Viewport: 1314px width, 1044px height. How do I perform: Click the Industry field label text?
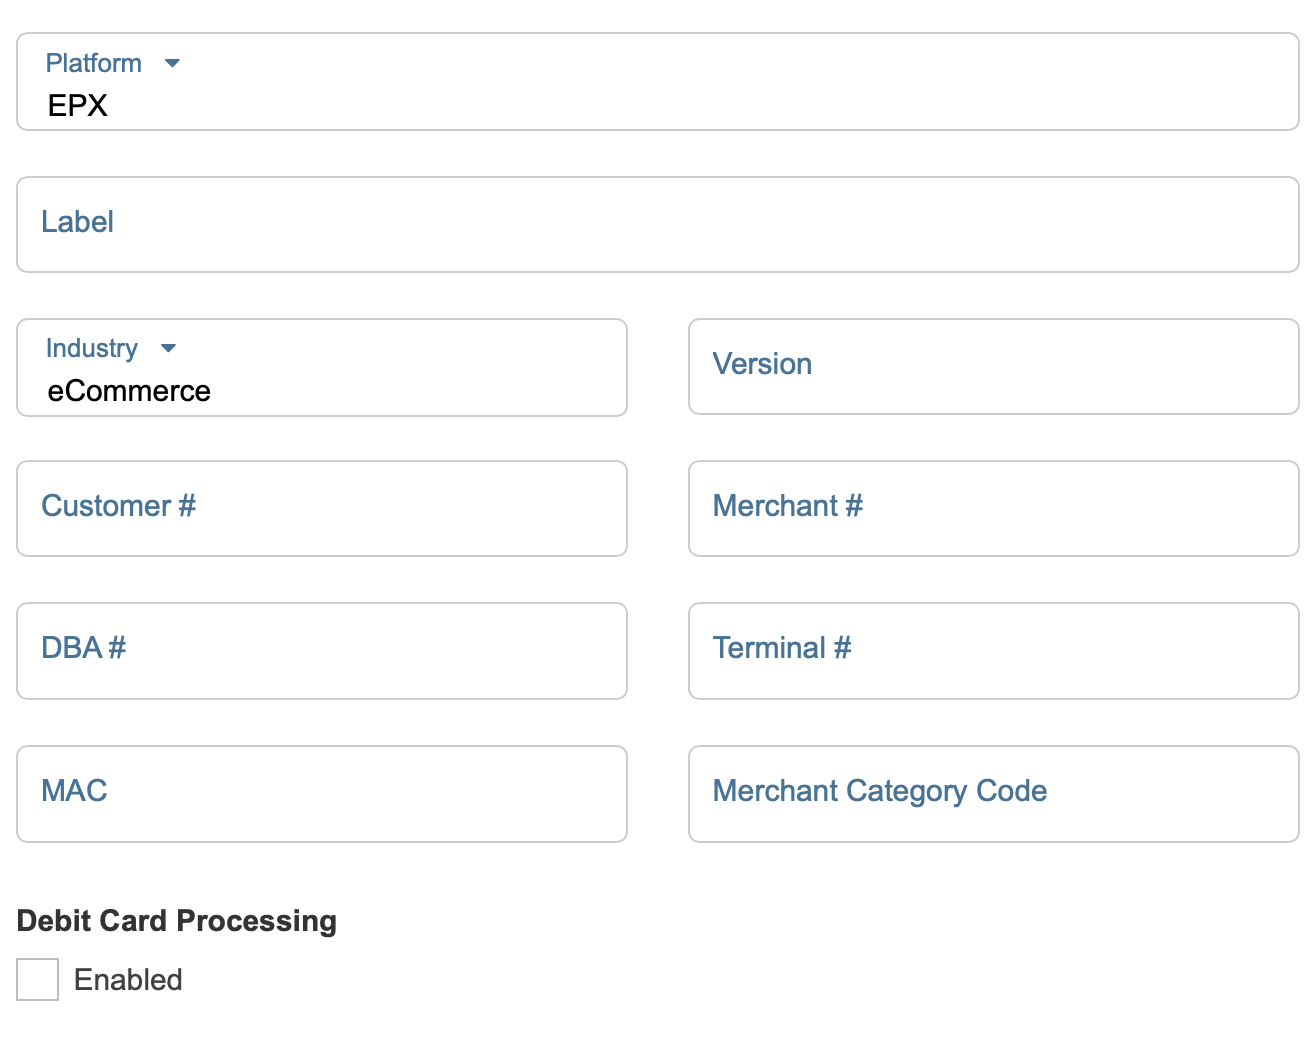click(x=91, y=348)
